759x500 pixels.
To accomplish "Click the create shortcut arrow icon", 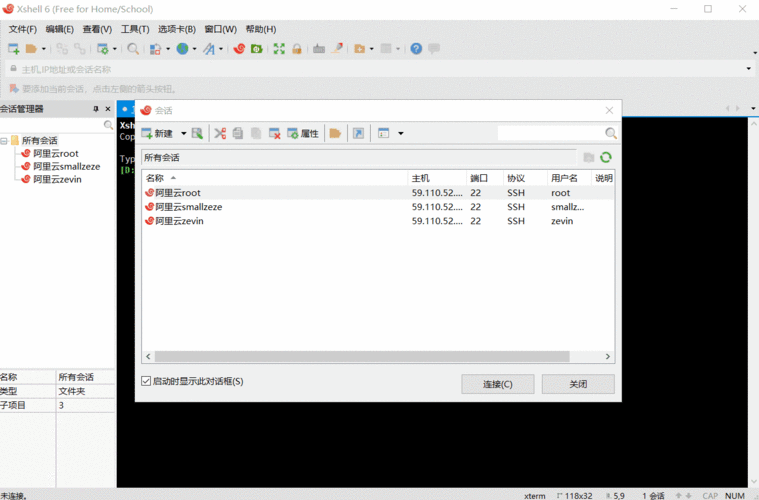I will click(x=358, y=133).
